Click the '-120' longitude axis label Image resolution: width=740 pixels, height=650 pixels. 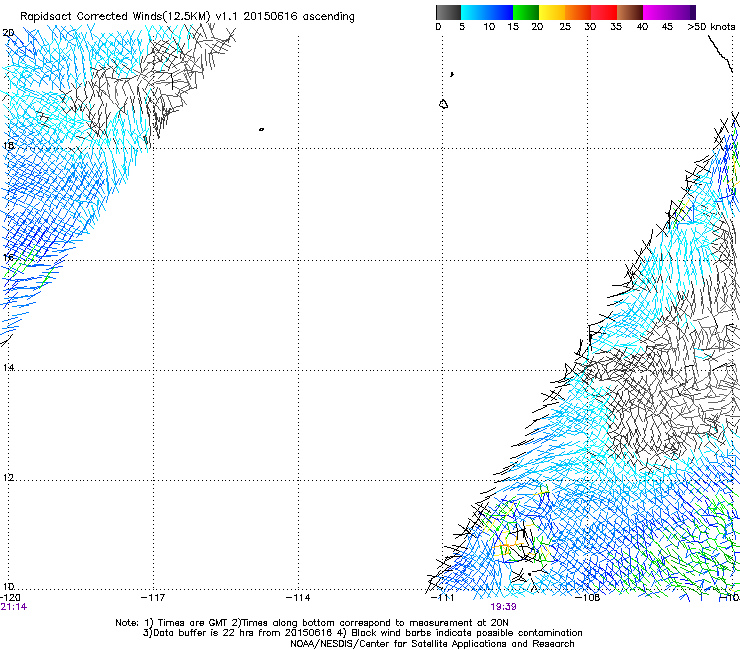(x=10, y=598)
